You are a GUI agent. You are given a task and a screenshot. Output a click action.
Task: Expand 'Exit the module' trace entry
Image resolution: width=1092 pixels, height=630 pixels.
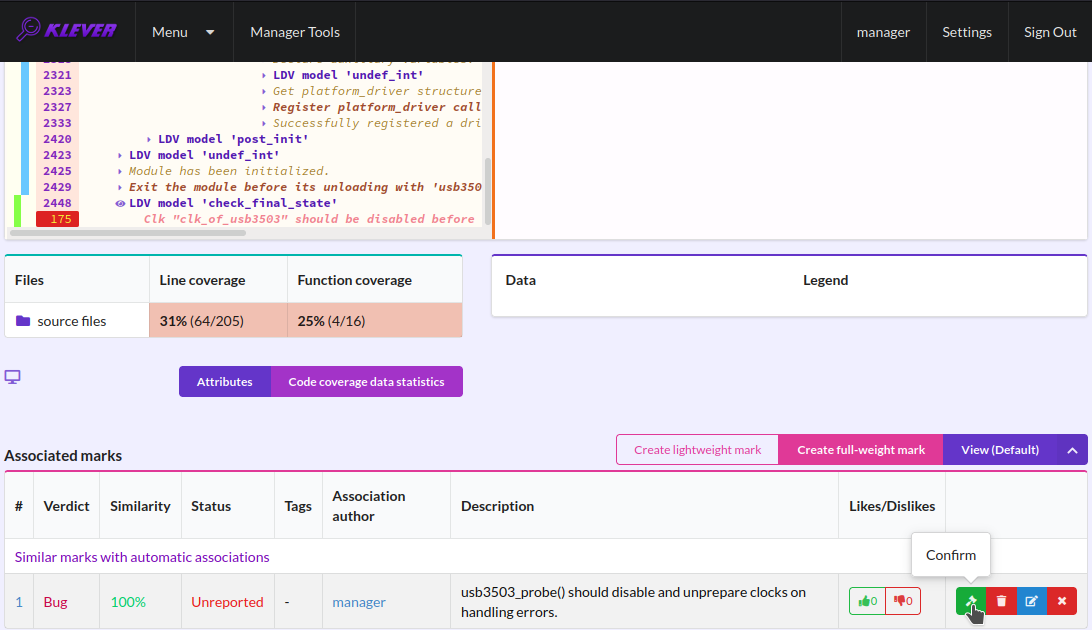(x=120, y=187)
